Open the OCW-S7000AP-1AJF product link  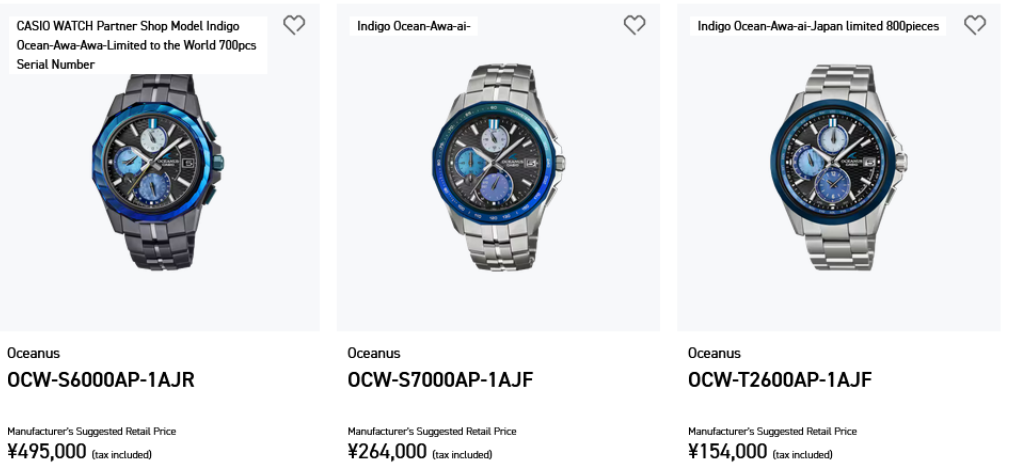(x=440, y=380)
